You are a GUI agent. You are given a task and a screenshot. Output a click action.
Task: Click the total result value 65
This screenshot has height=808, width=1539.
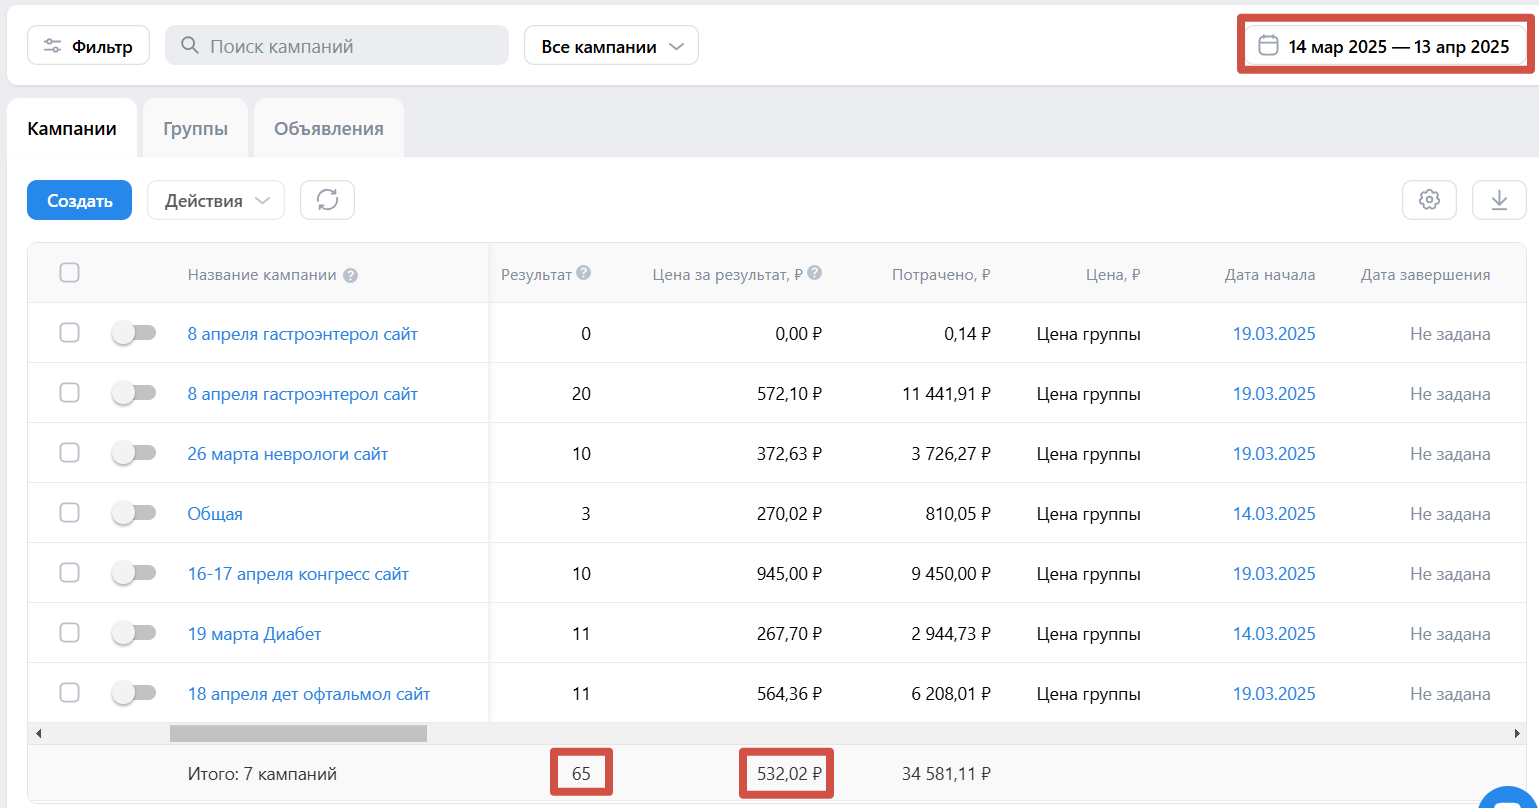[581, 774]
